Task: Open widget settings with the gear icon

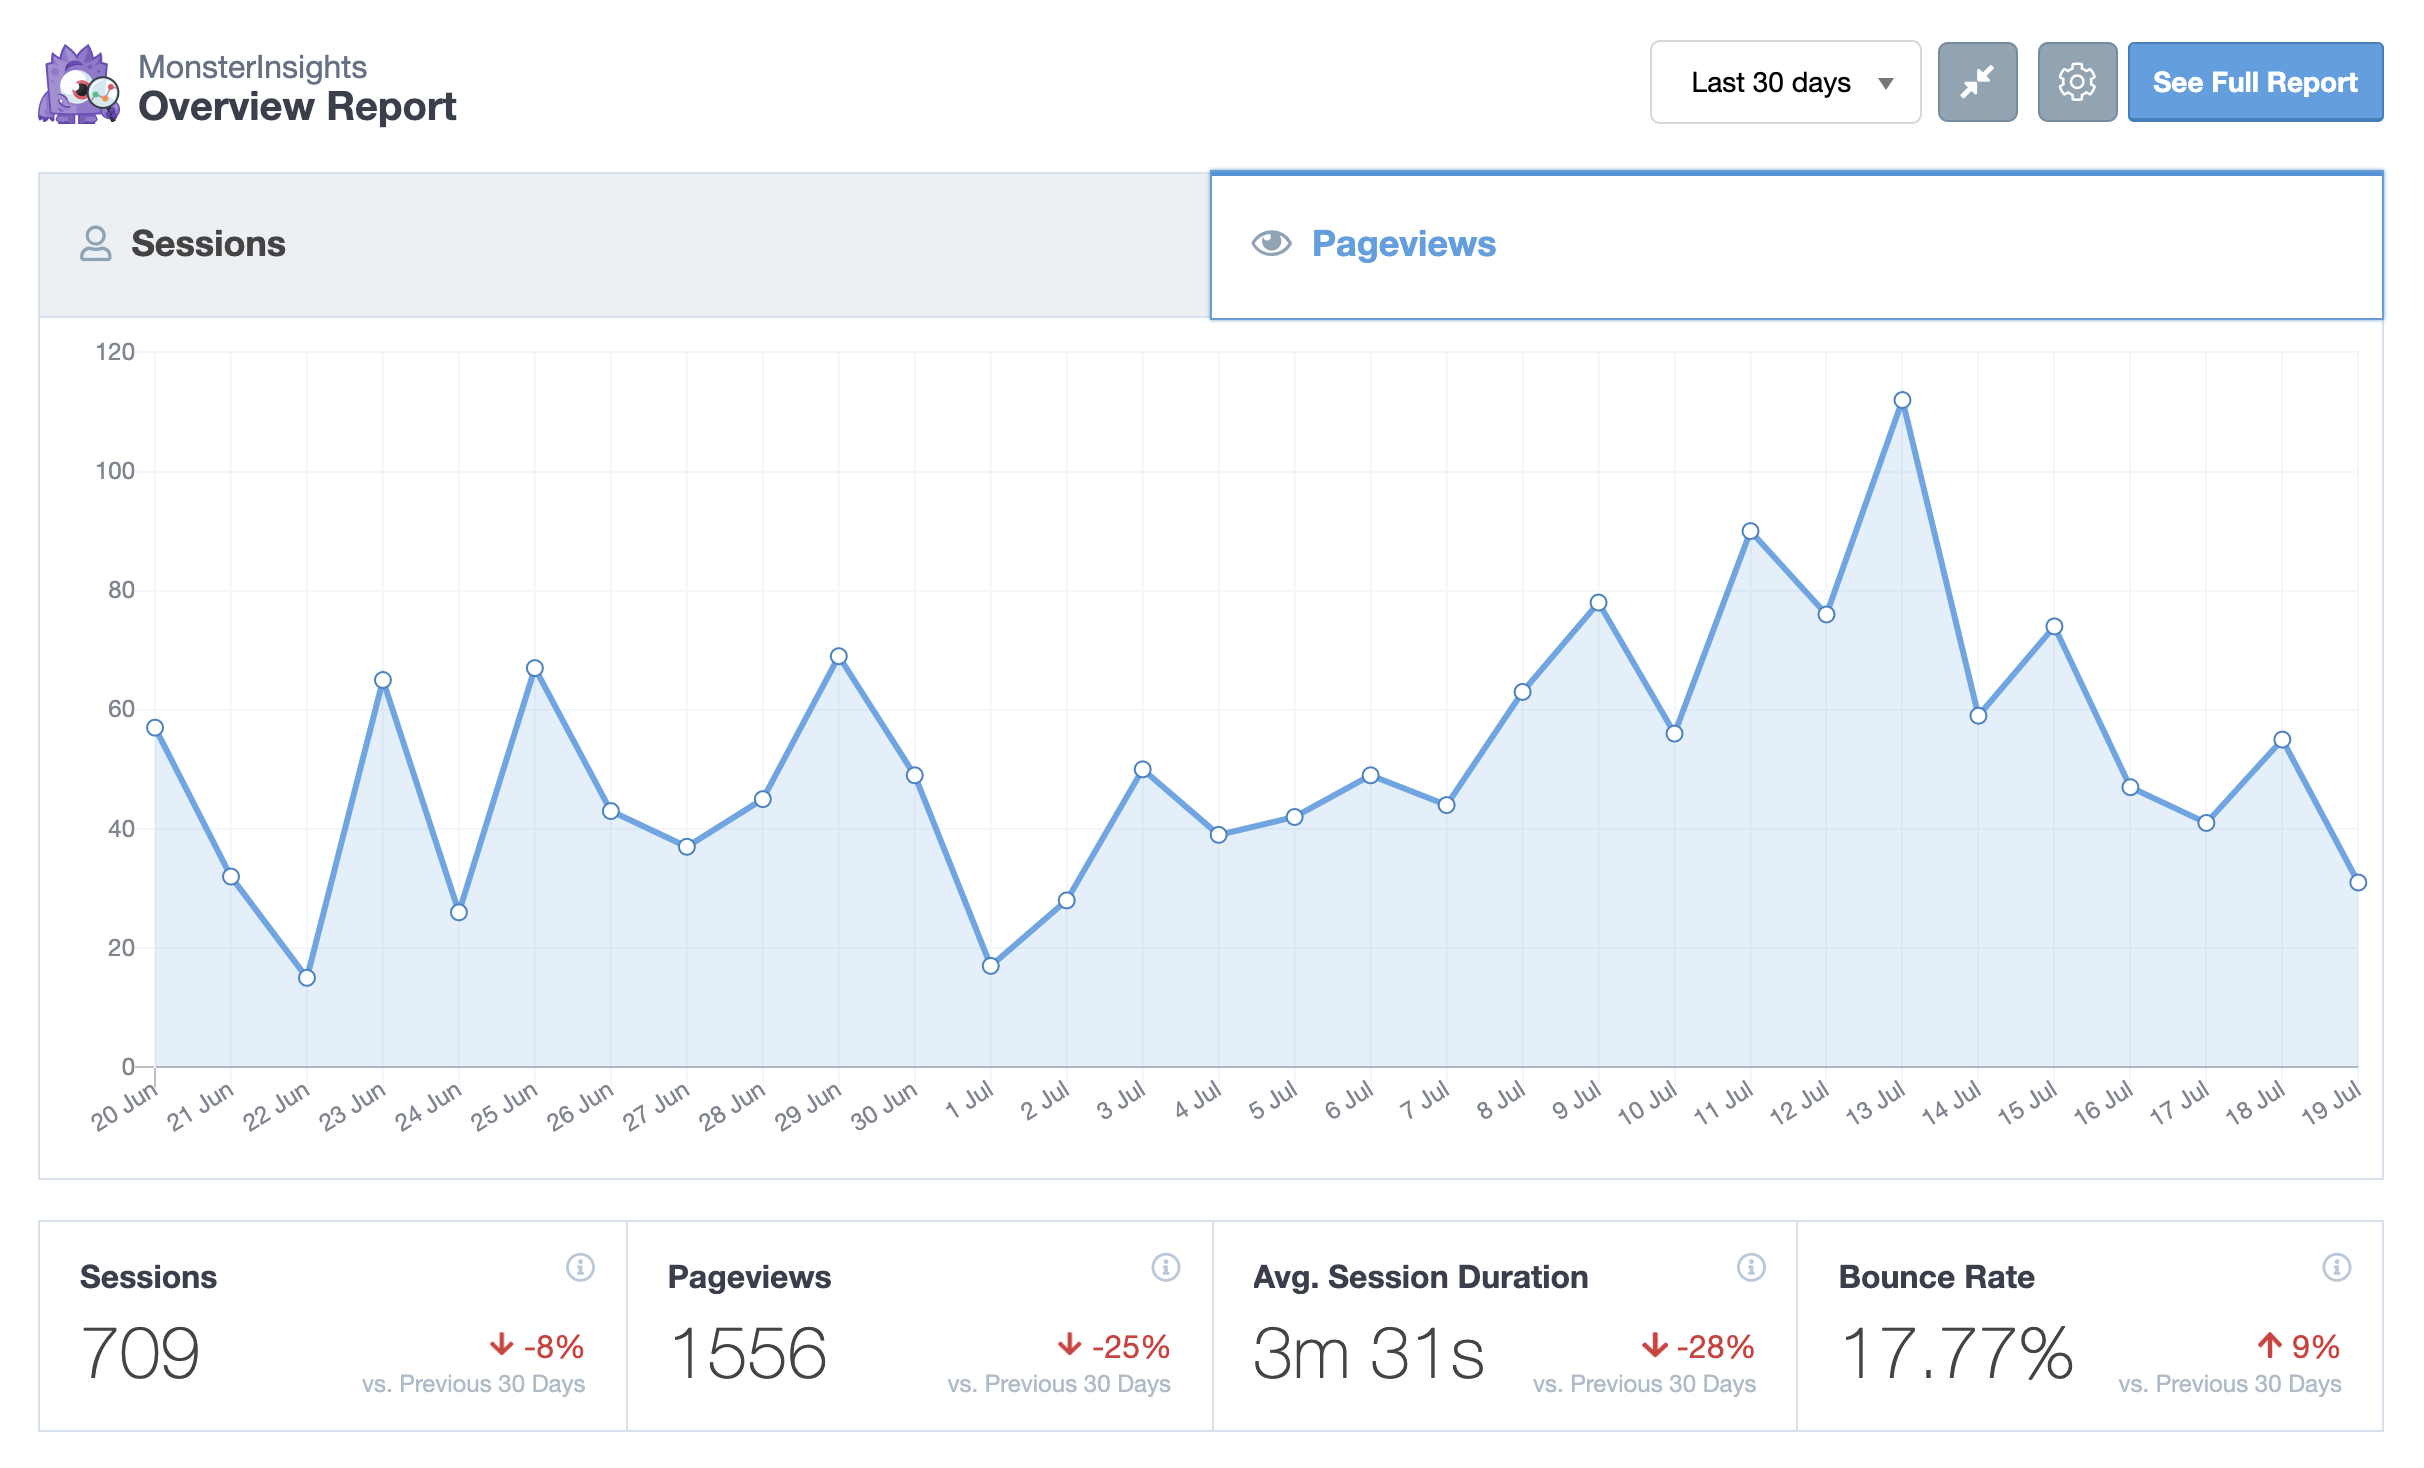Action: pyautogui.click(x=2077, y=82)
